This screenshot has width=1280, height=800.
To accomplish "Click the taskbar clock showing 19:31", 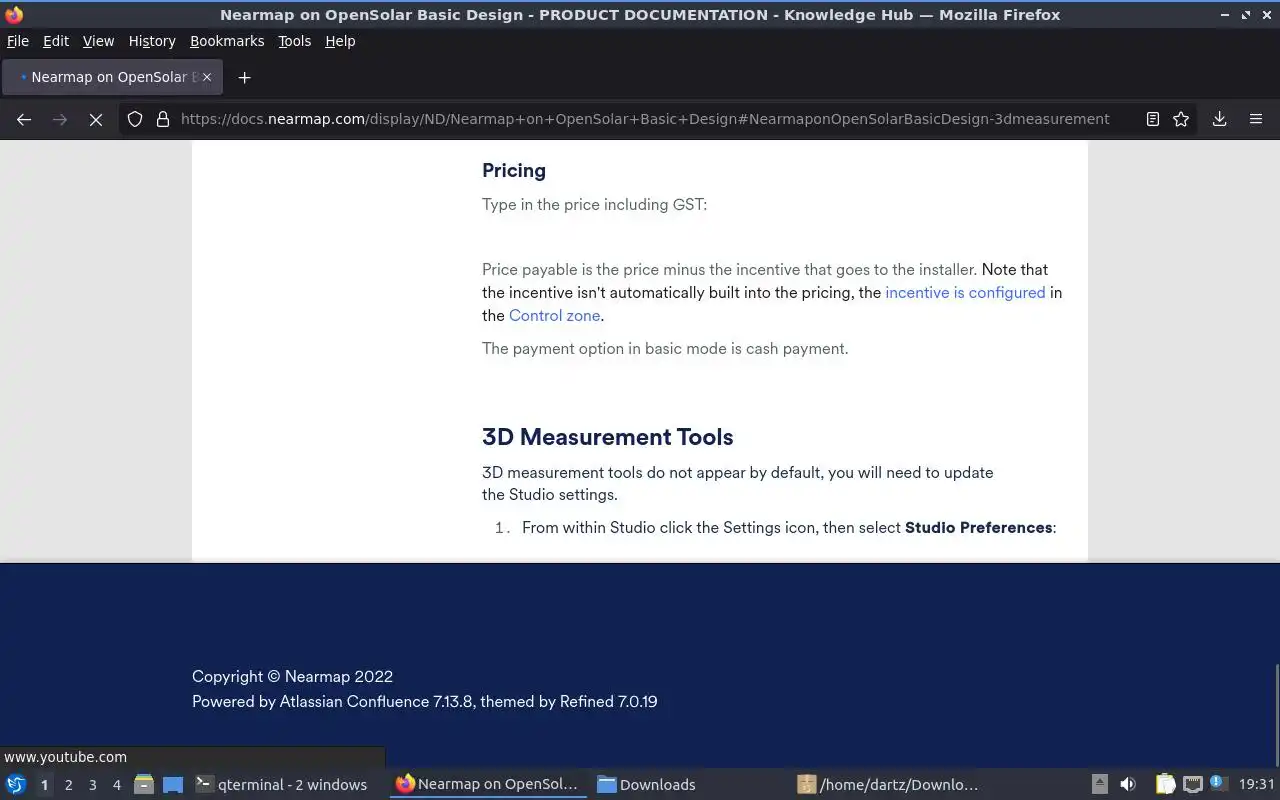I will [x=1256, y=784].
